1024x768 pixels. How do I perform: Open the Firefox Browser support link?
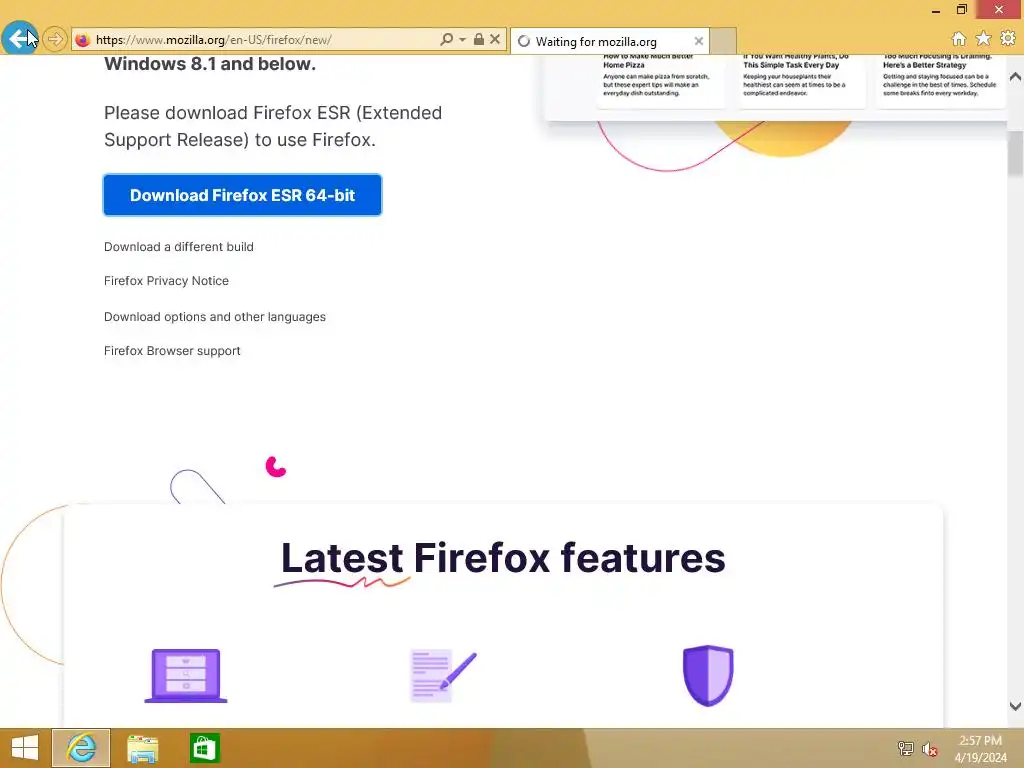(172, 351)
